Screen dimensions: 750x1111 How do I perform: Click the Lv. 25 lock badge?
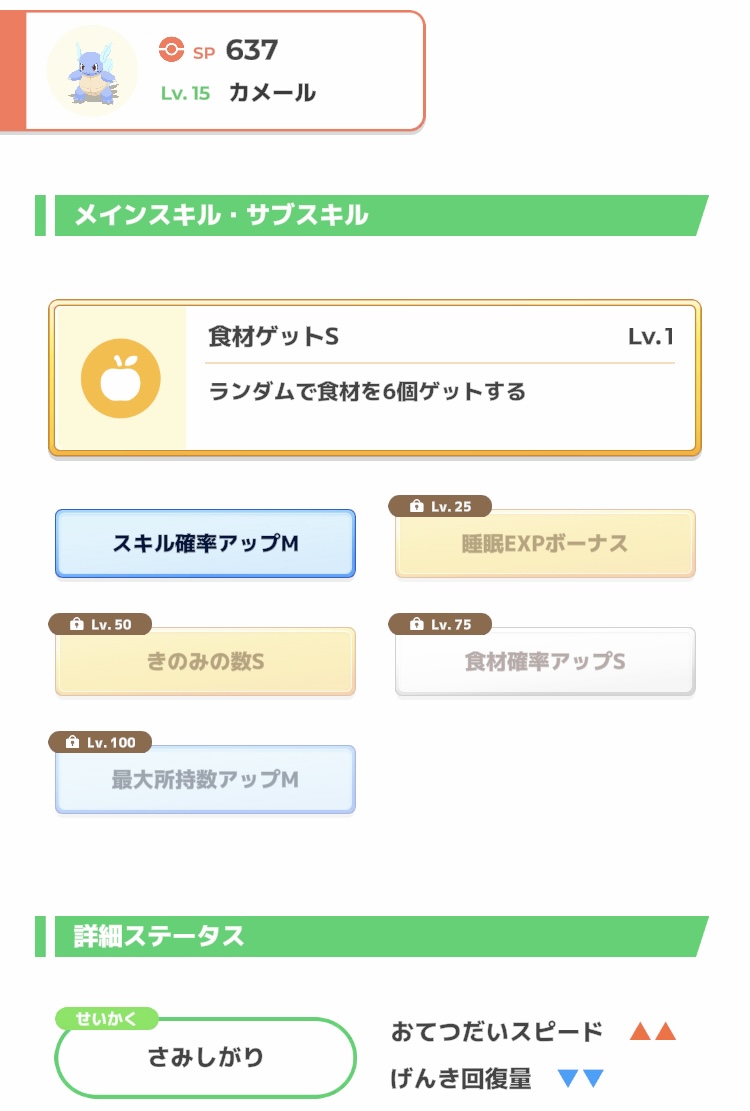pyautogui.click(x=440, y=506)
